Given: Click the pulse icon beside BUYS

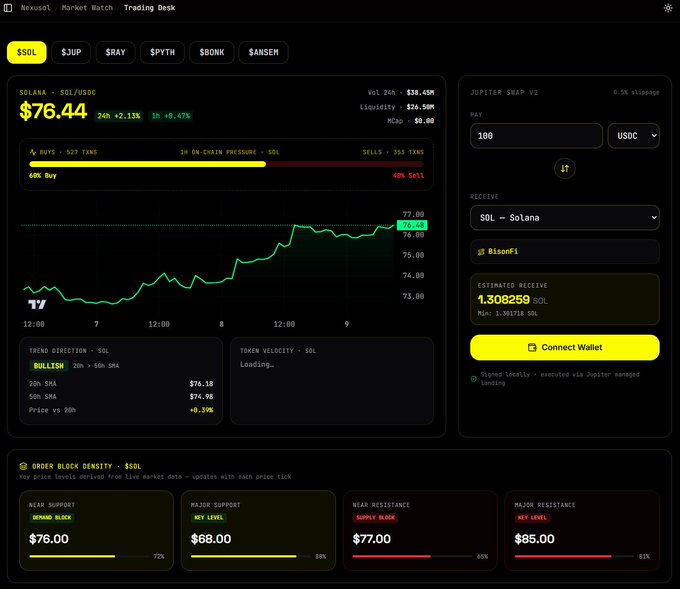Looking at the screenshot, I should [33, 152].
